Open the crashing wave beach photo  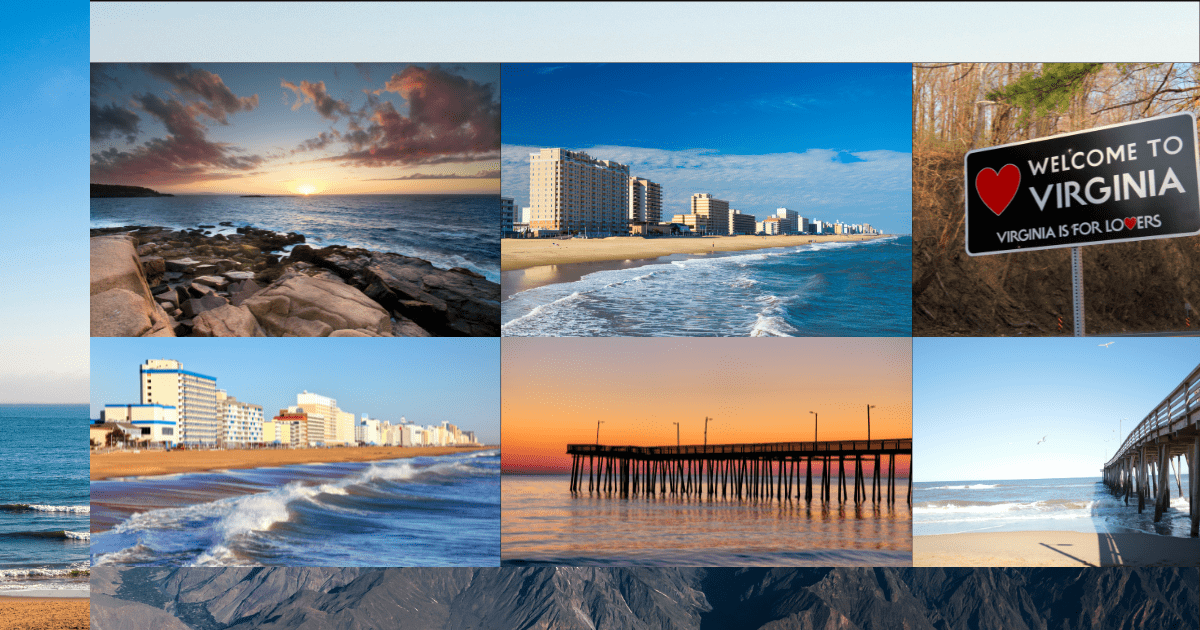pos(295,452)
